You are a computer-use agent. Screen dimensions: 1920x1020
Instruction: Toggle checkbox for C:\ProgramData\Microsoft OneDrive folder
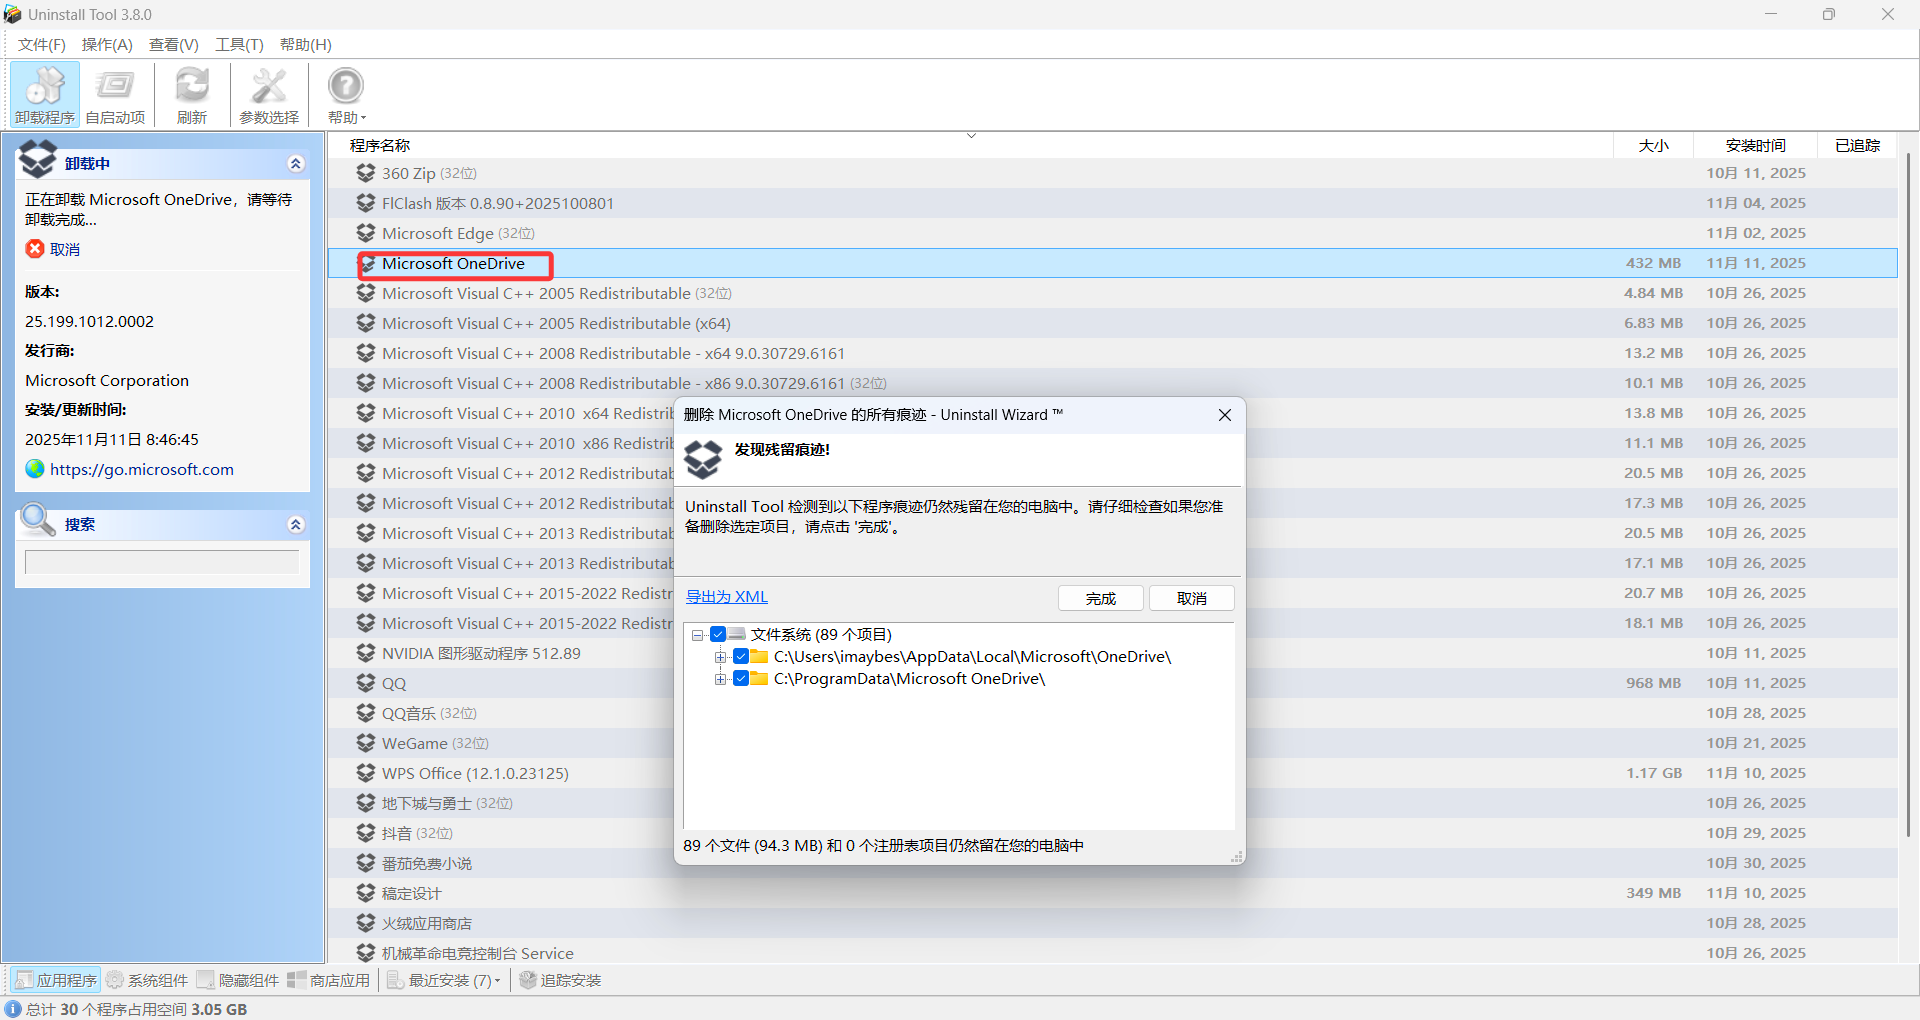coord(741,678)
